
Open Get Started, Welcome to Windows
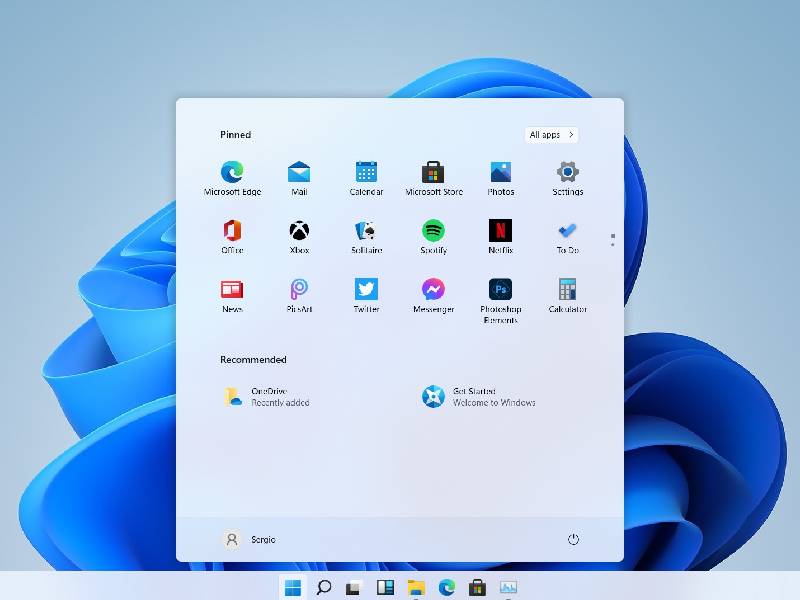tap(480, 396)
